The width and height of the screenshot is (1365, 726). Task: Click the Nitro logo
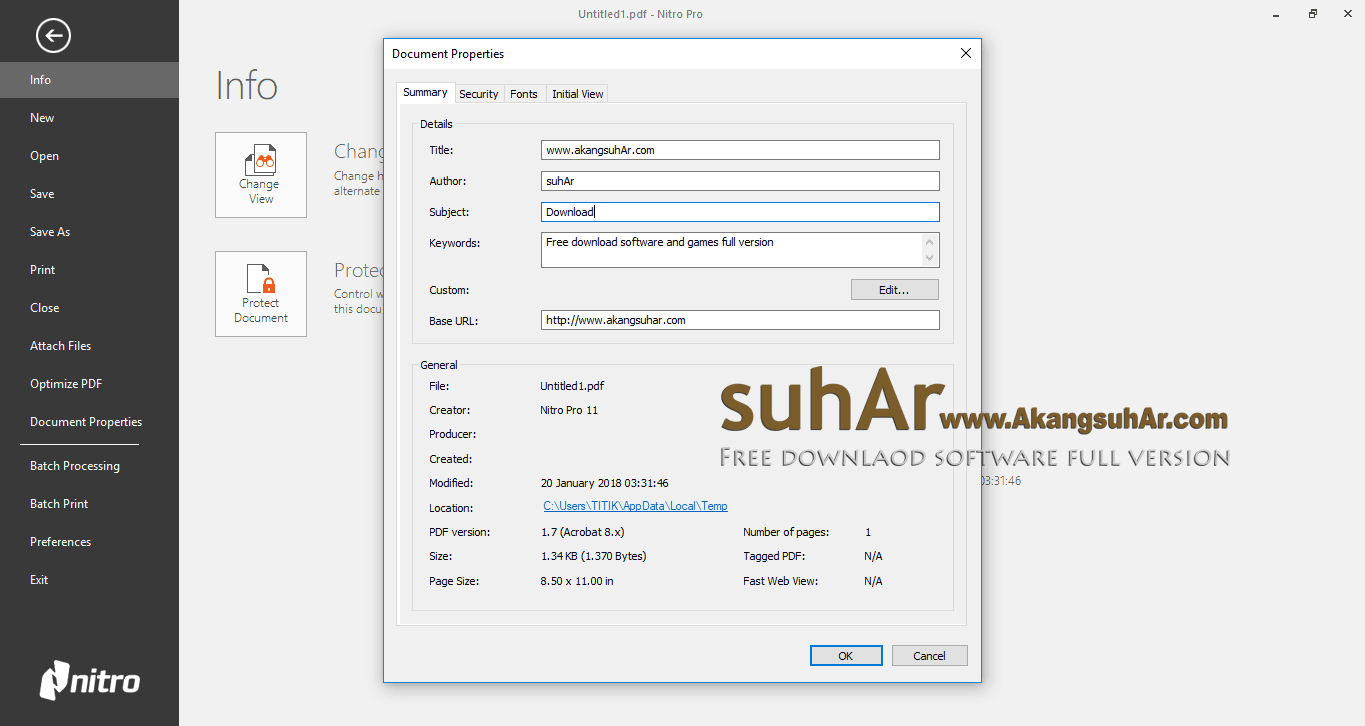tap(90, 681)
